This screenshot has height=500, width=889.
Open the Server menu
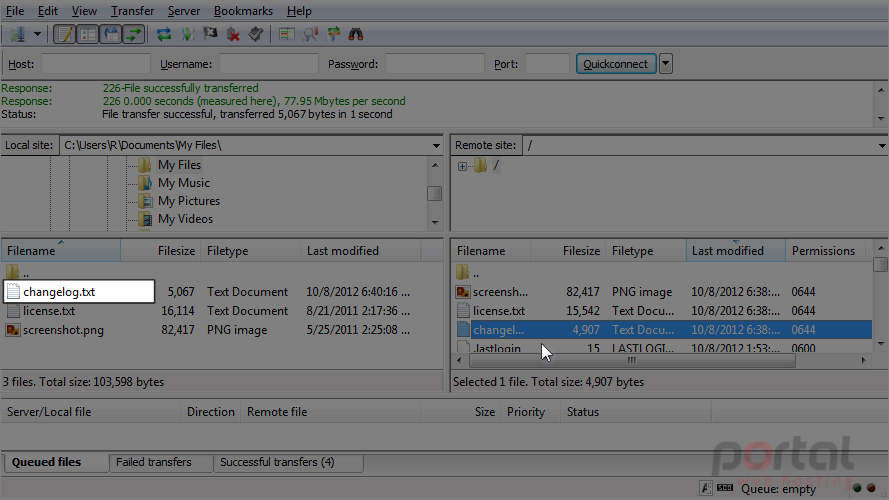184,11
